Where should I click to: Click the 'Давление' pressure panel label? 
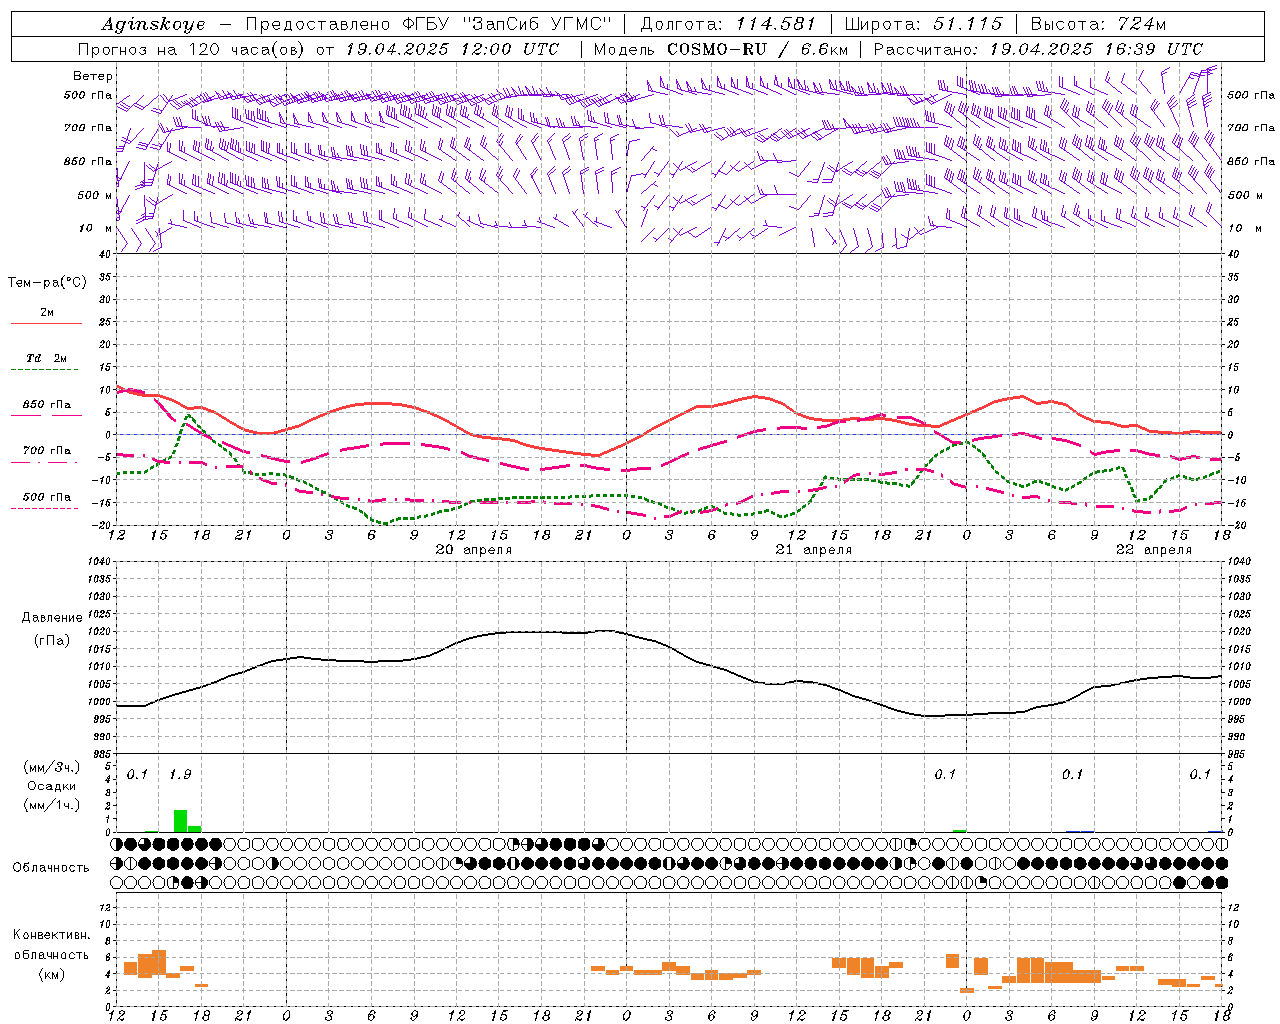point(51,618)
